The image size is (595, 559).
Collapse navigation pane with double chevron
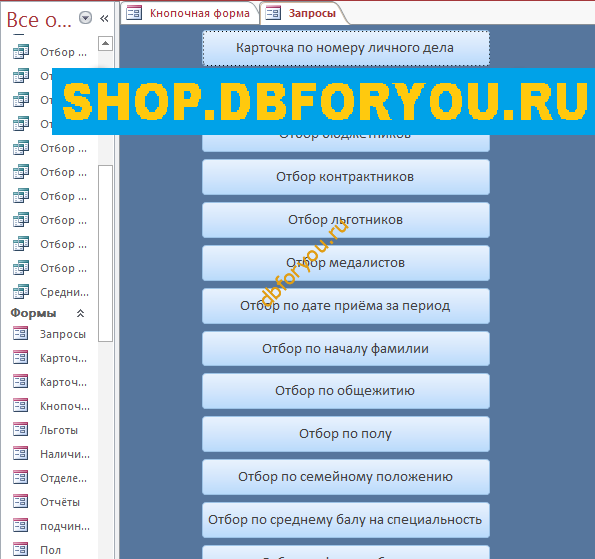click(104, 18)
